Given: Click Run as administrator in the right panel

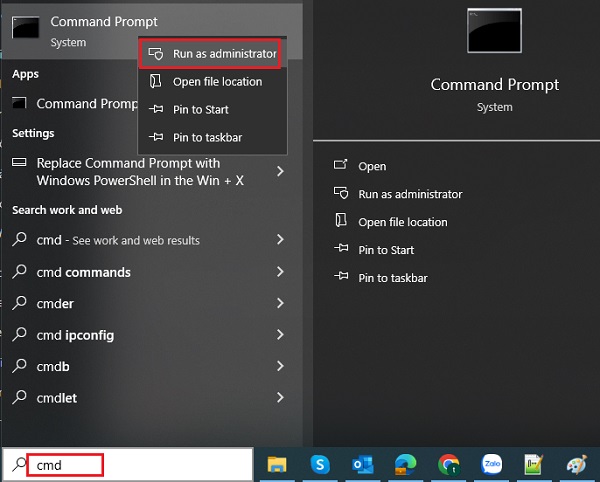Looking at the screenshot, I should (x=410, y=194).
